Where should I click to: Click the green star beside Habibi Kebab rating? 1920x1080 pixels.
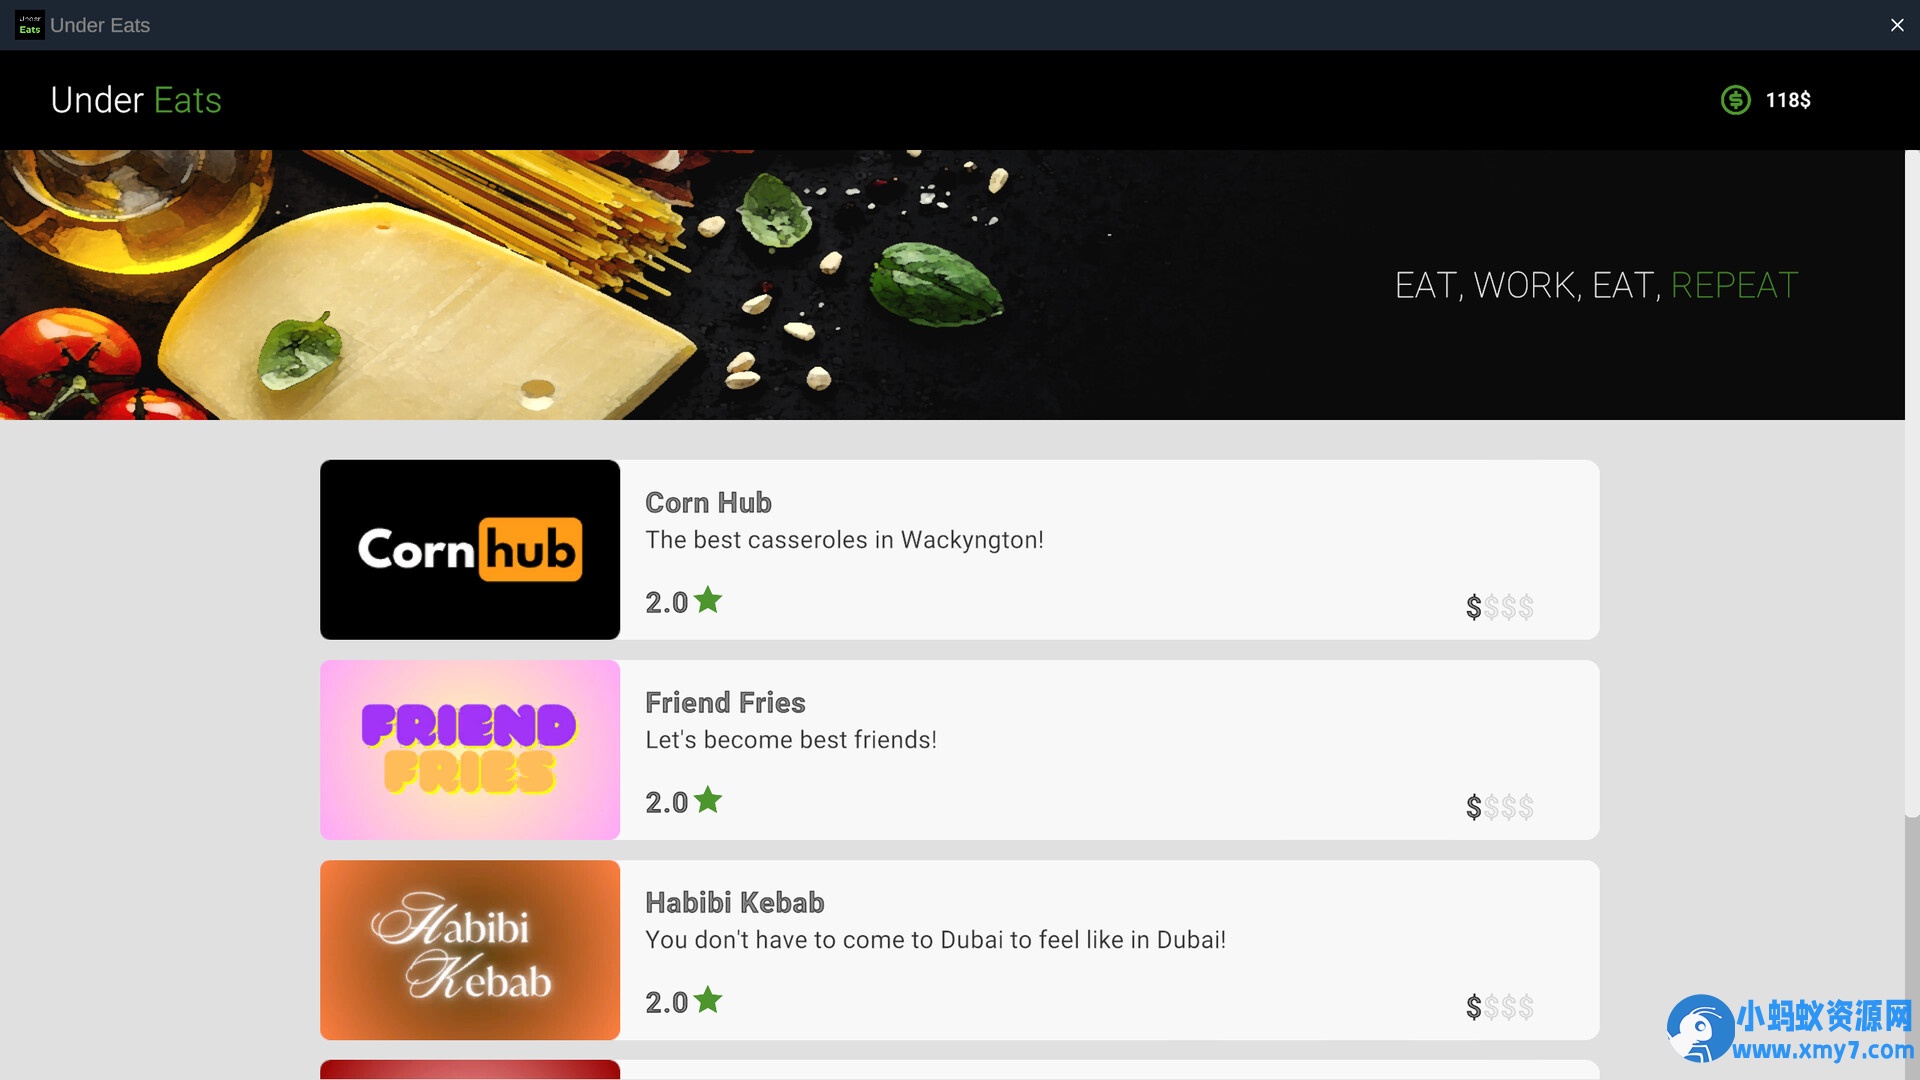(x=708, y=999)
